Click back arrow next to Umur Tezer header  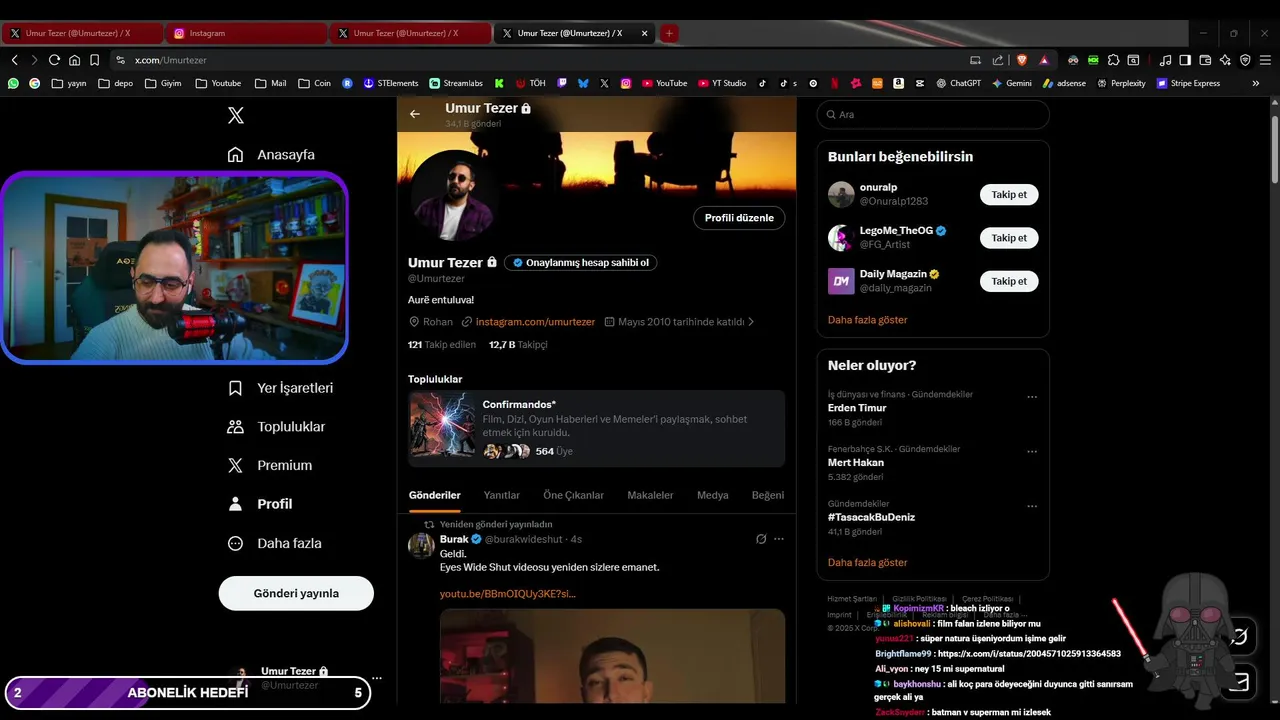pyautogui.click(x=415, y=114)
